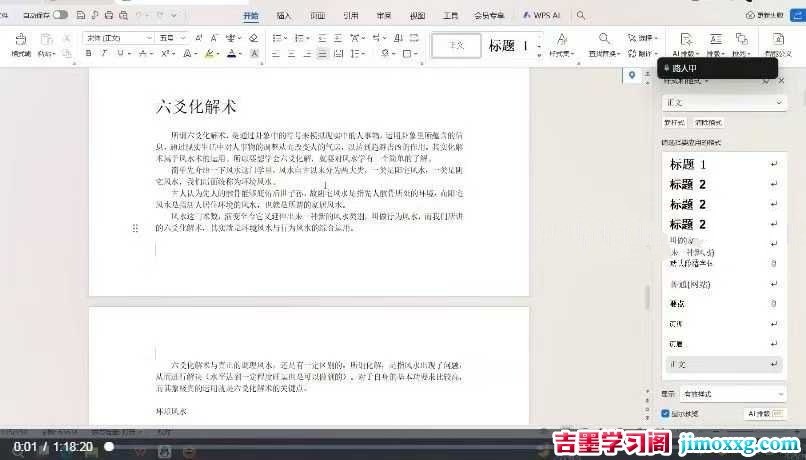Click the AI typesetting icon in the ribbon
Screen dimensions: 806x460
(x=686, y=39)
